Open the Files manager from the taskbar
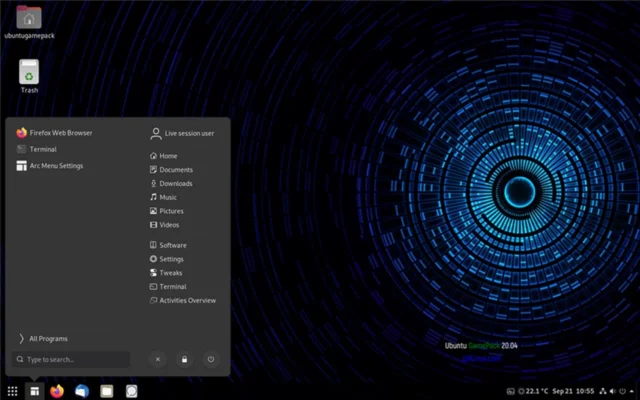 tap(106, 391)
